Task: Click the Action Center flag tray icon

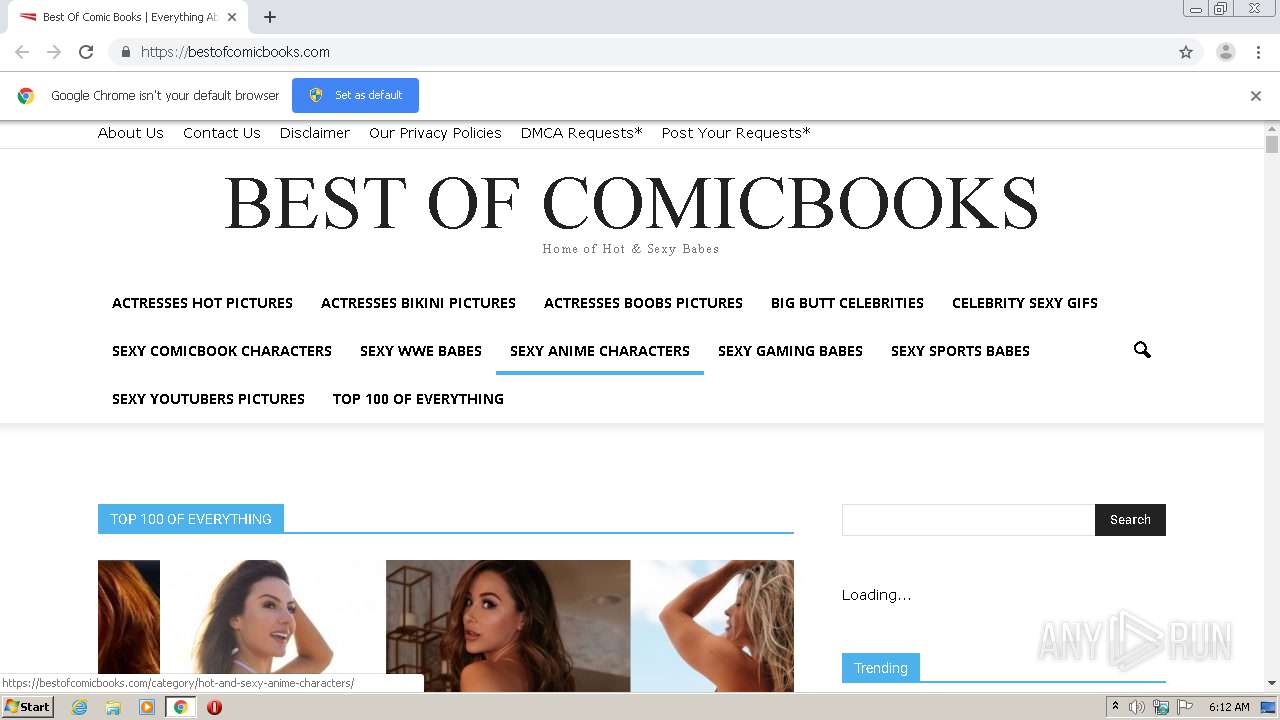Action: 1185,707
